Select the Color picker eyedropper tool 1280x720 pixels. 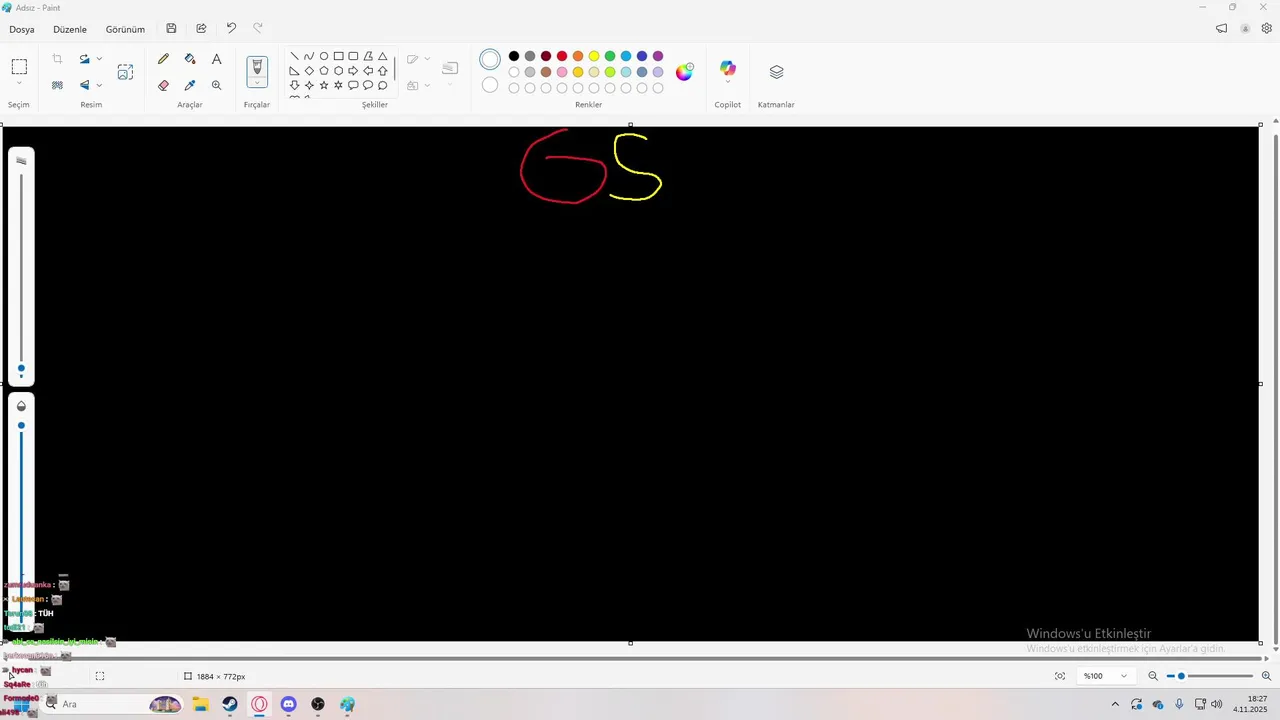point(190,85)
